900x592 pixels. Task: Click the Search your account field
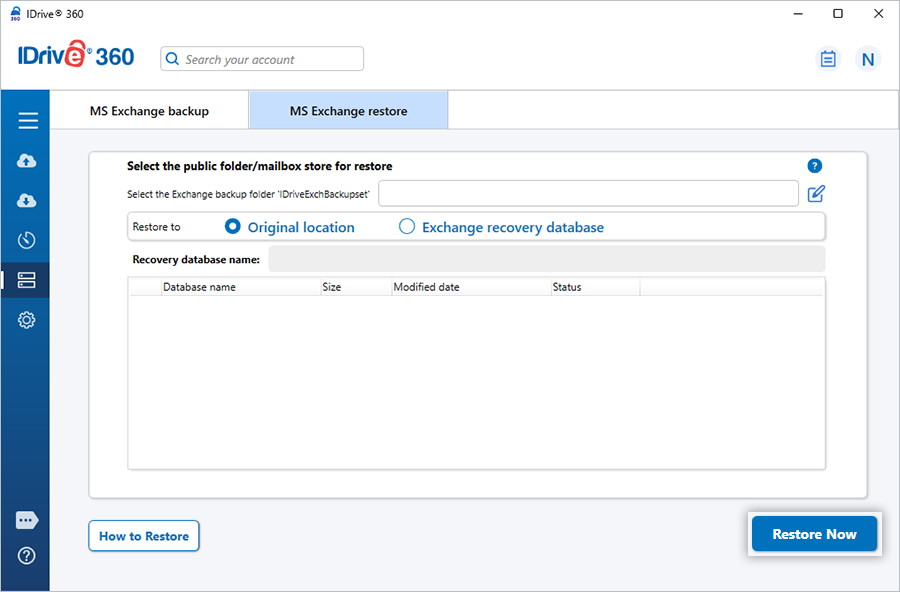[x=270, y=60]
